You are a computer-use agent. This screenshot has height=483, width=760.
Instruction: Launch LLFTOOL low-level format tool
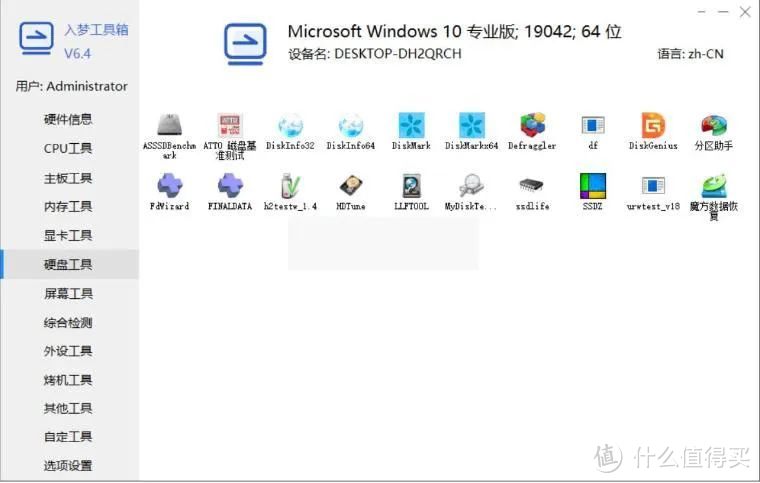pyautogui.click(x=411, y=192)
